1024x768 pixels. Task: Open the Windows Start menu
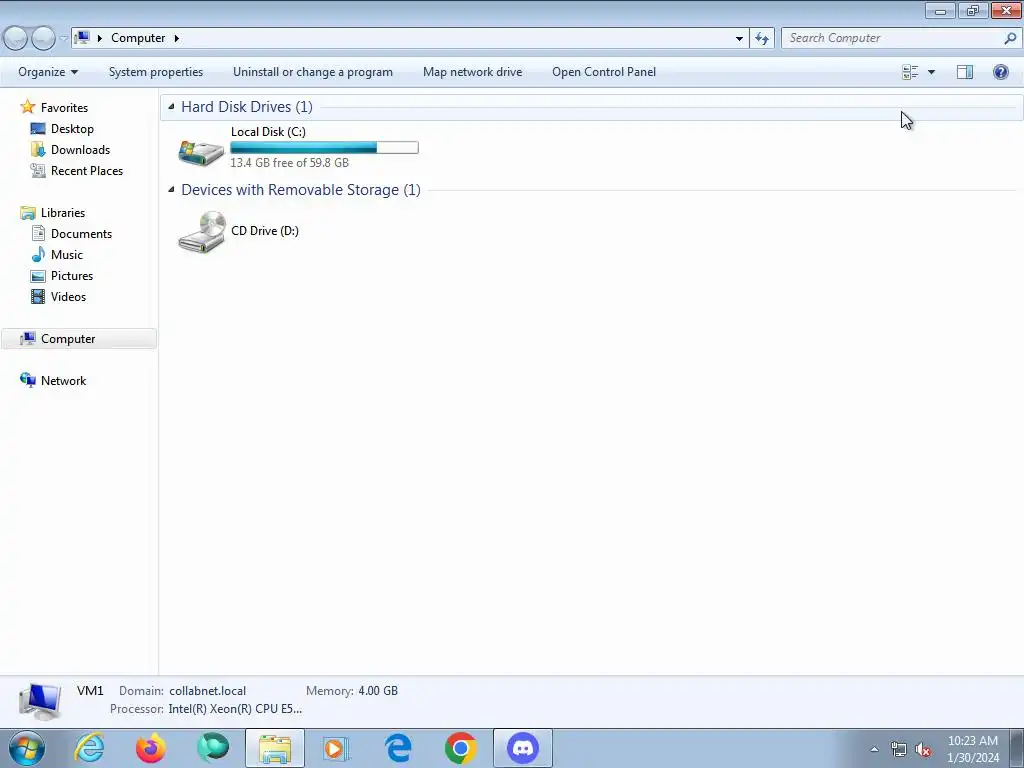click(x=27, y=748)
